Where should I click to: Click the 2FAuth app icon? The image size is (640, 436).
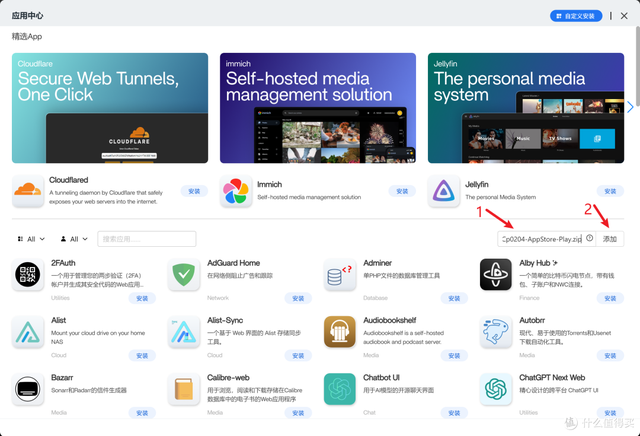coord(28,274)
